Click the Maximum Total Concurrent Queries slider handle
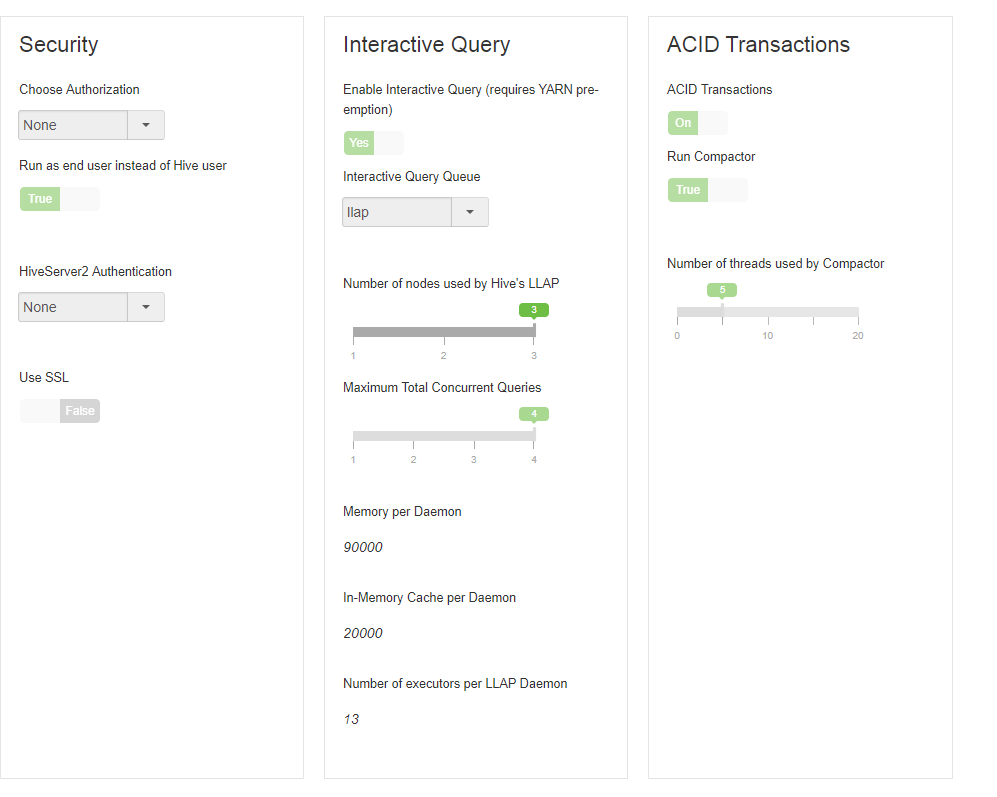Viewport: 997px width, 797px height. [x=534, y=434]
